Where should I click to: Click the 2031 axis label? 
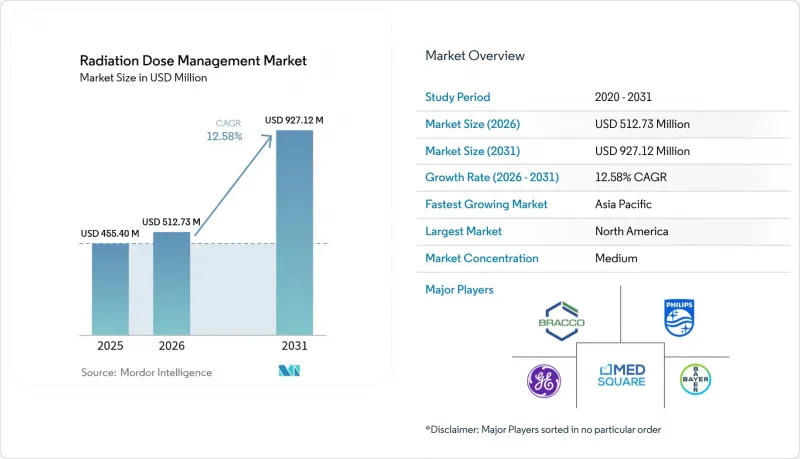point(294,346)
